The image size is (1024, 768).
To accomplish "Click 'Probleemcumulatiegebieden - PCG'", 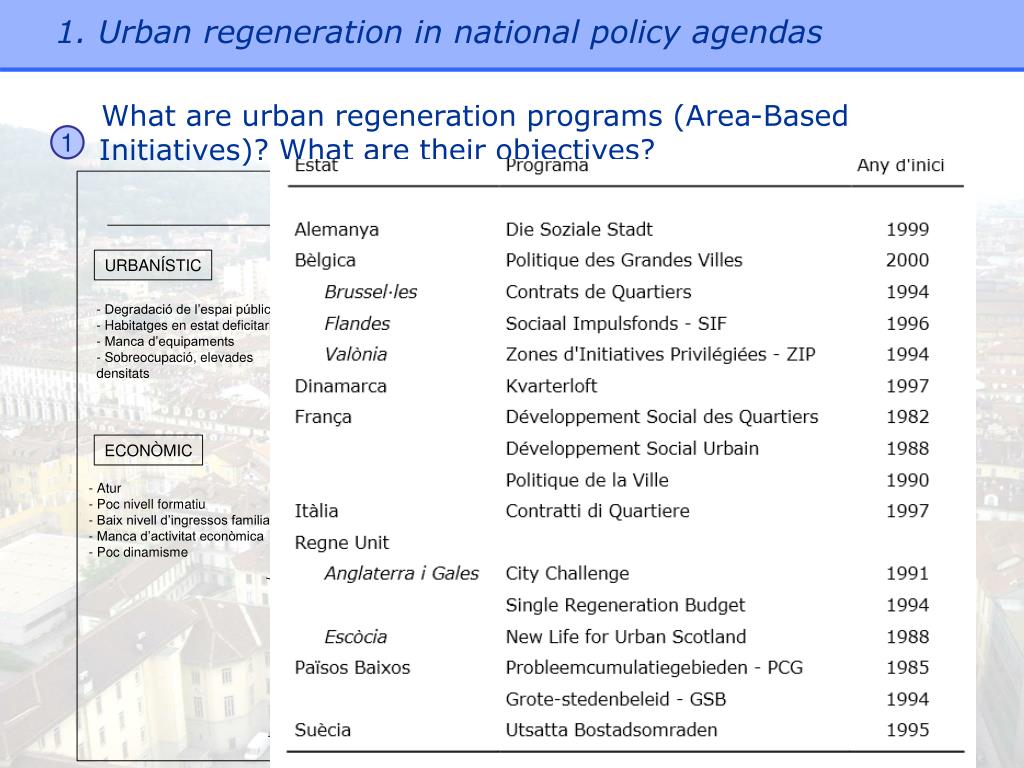I will pos(654,667).
